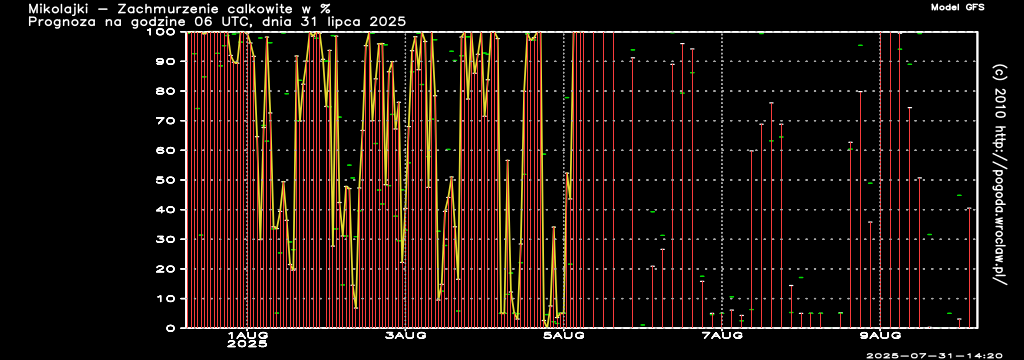1024x360 pixels.
Task: Click the y-axis label 60
Action: click(166, 150)
